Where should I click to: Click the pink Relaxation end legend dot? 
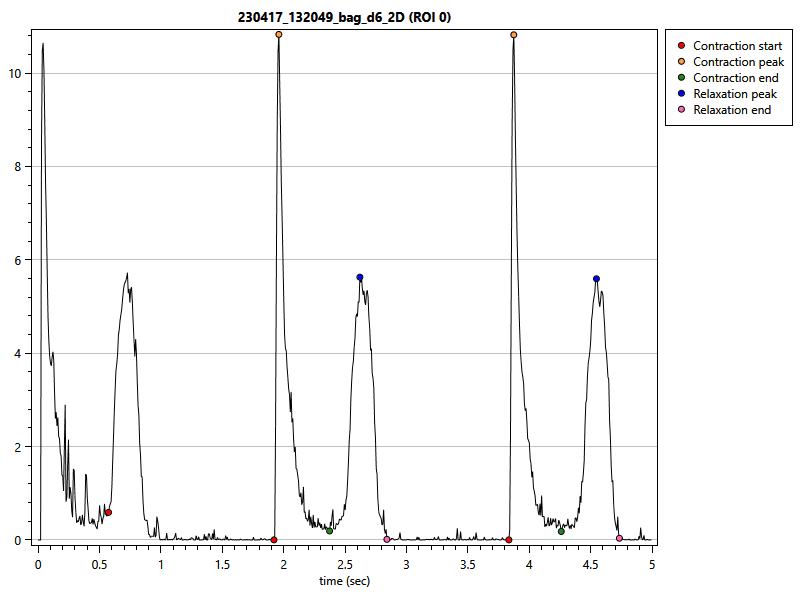click(x=681, y=110)
